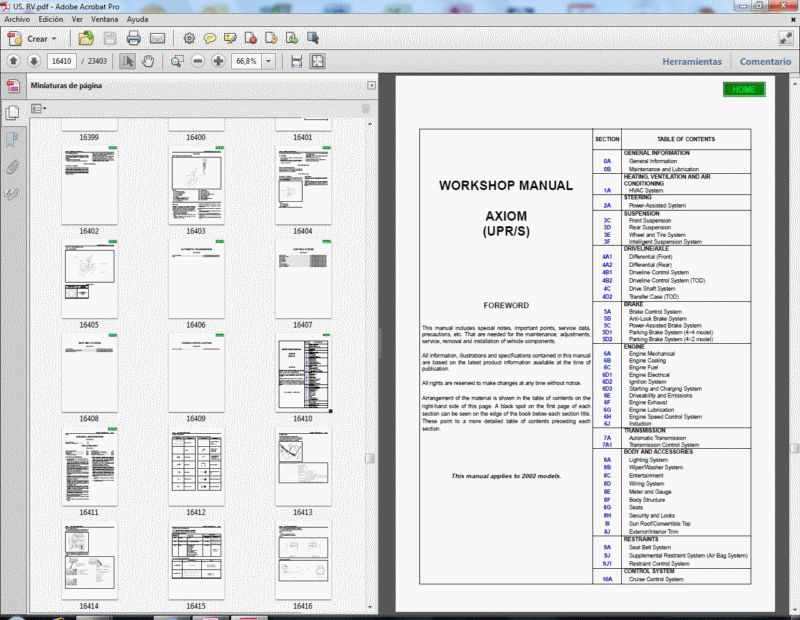The width and height of the screenshot is (800, 620).
Task: Select thumbnail of page 16415
Action: coord(196,560)
